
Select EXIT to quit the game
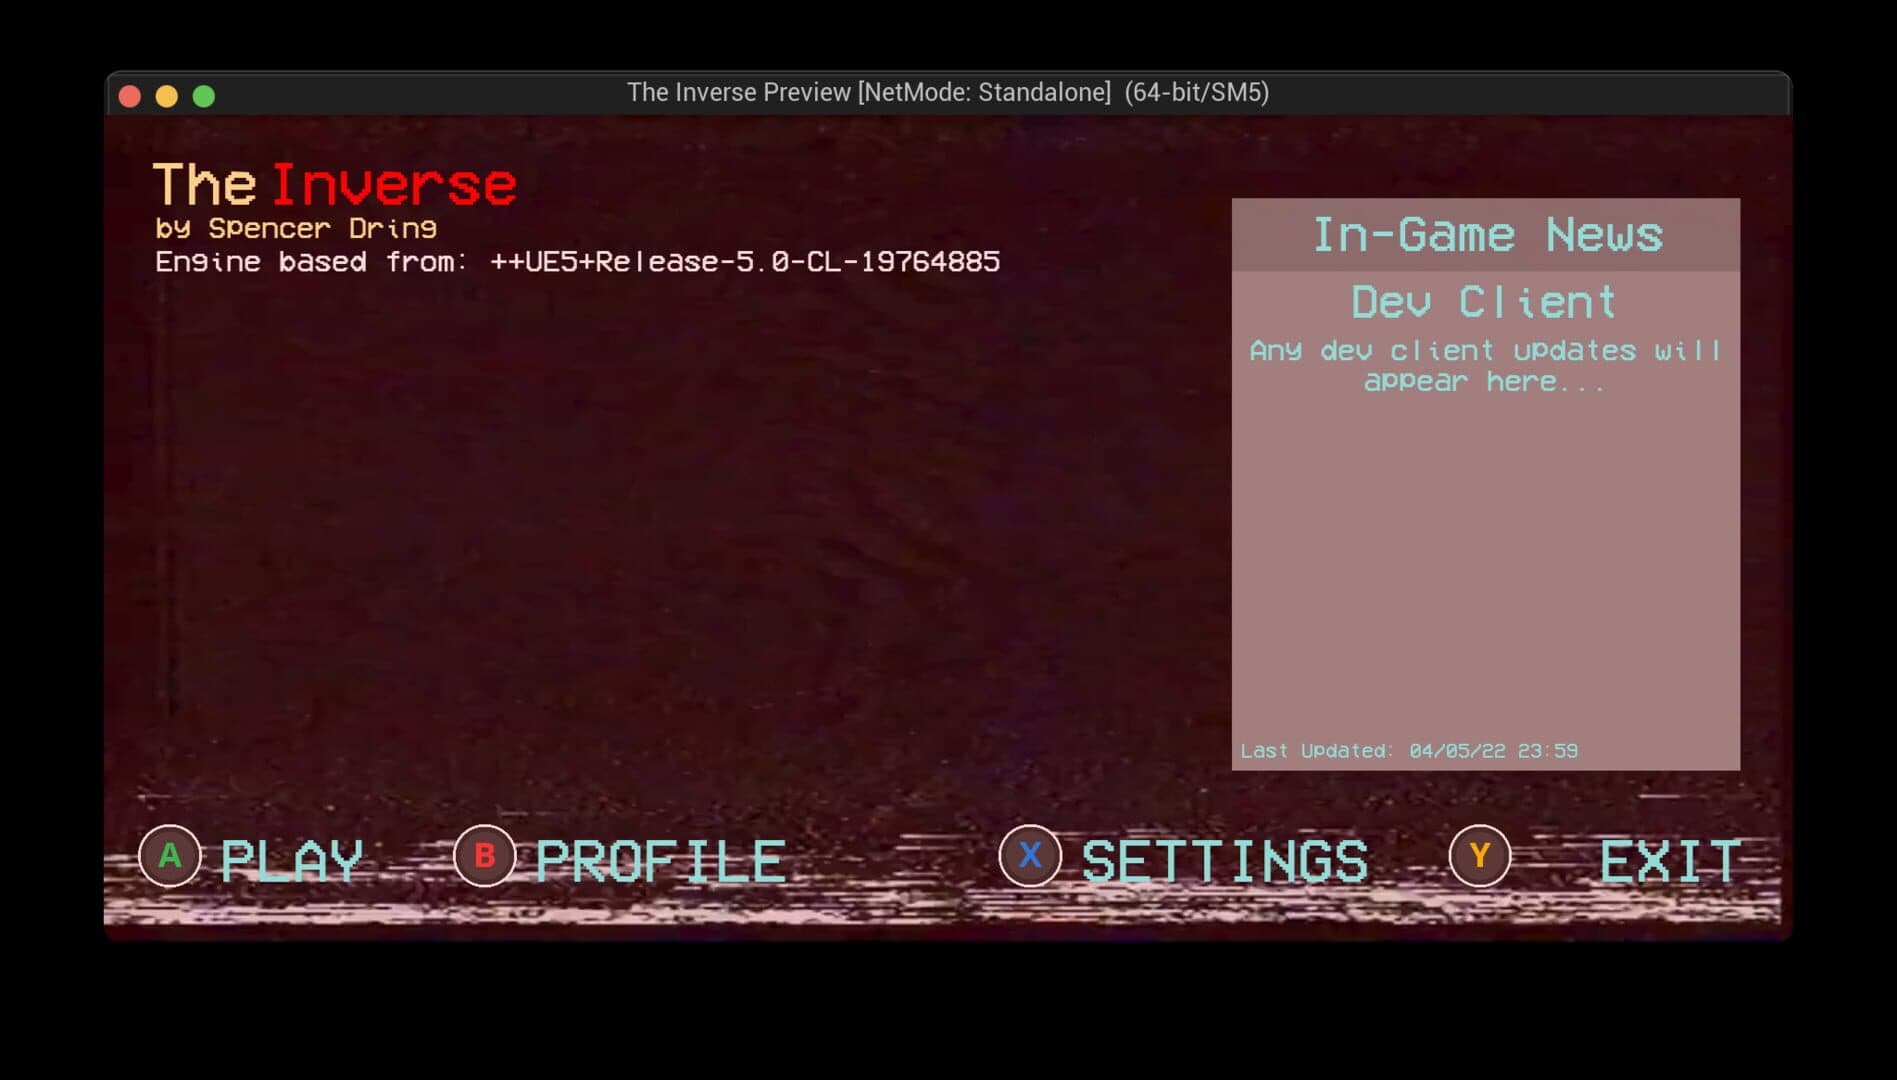coord(1669,861)
